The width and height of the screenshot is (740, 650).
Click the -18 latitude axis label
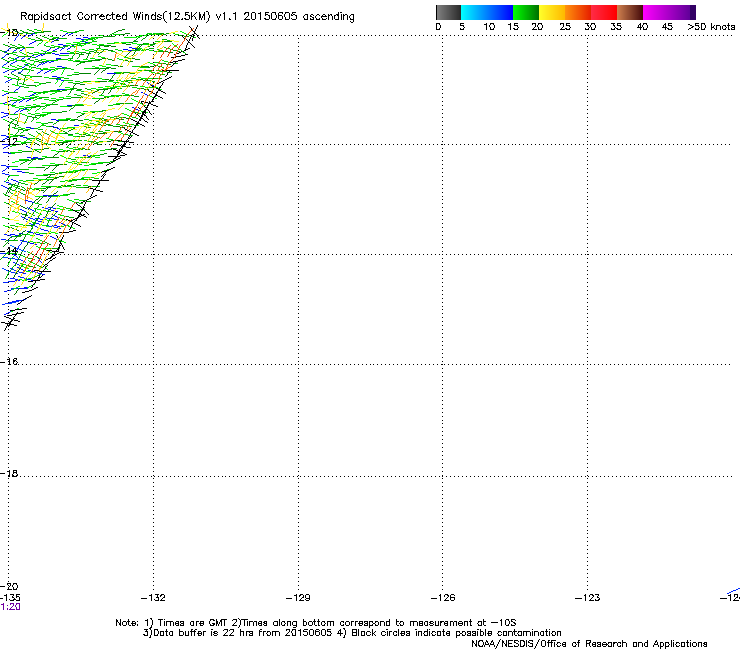tap(9, 473)
